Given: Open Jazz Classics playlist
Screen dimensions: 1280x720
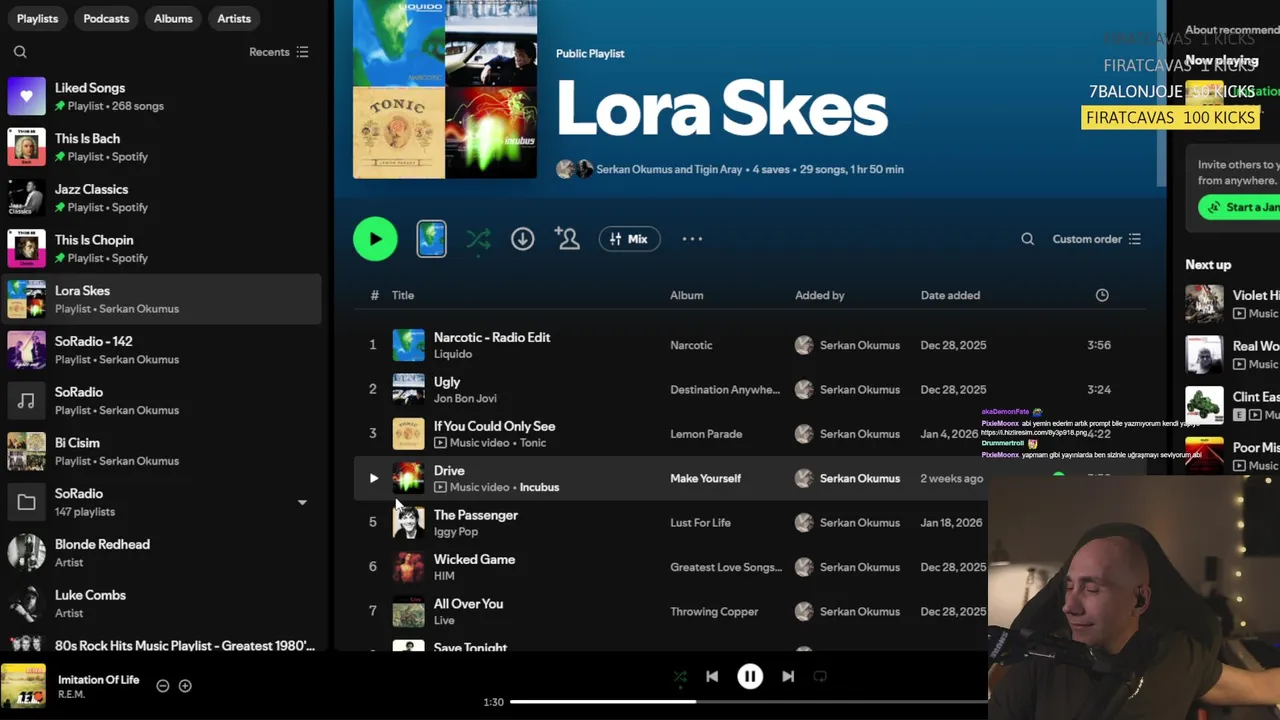Looking at the screenshot, I should 161,198.
